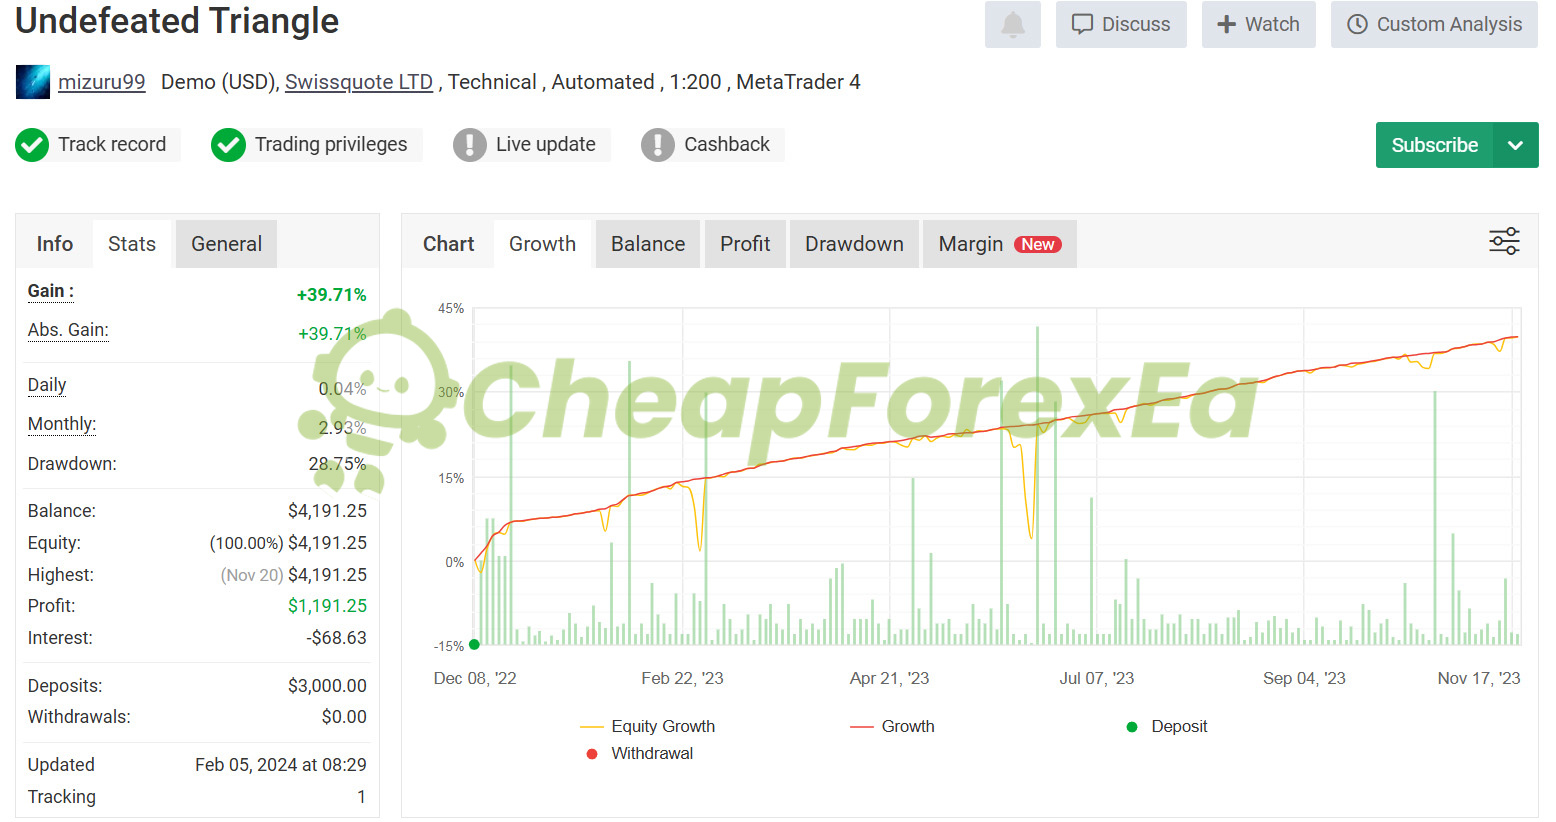This screenshot has width=1556, height=822.
Task: Click the Abs. Gain label
Action: coord(68,330)
